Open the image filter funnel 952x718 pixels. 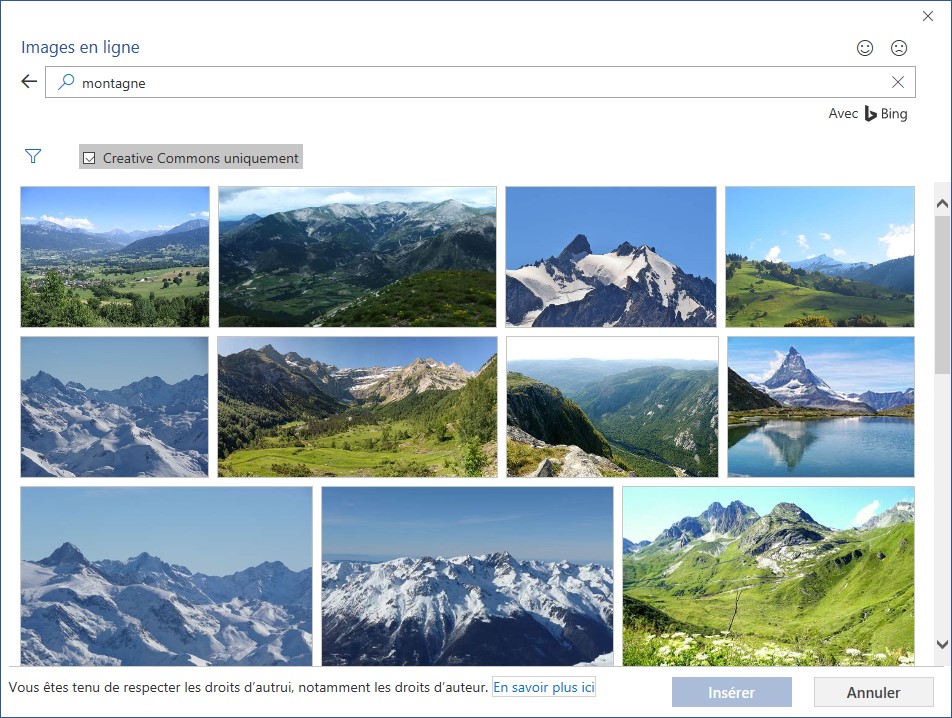click(33, 157)
